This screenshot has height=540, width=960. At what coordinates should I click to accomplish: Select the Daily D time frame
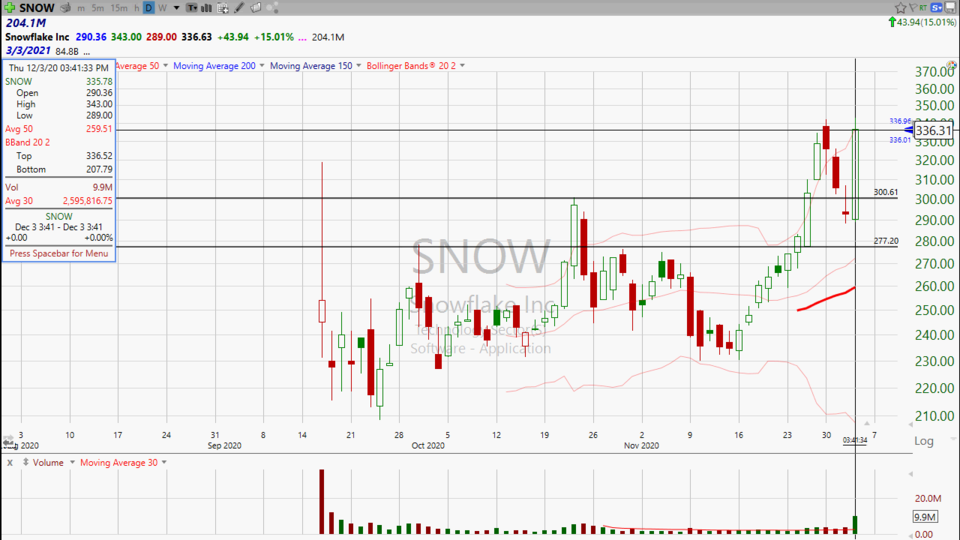pyautogui.click(x=149, y=8)
